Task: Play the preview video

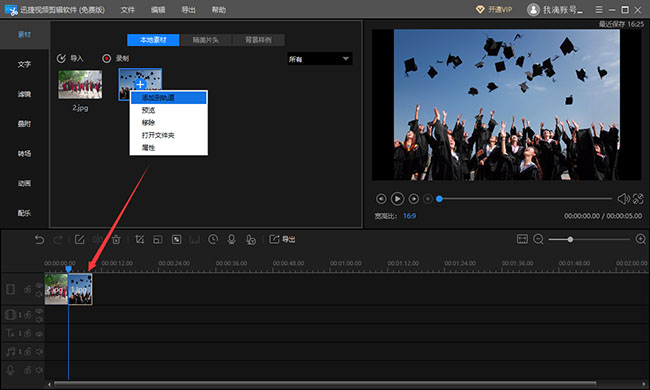Action: tap(397, 199)
